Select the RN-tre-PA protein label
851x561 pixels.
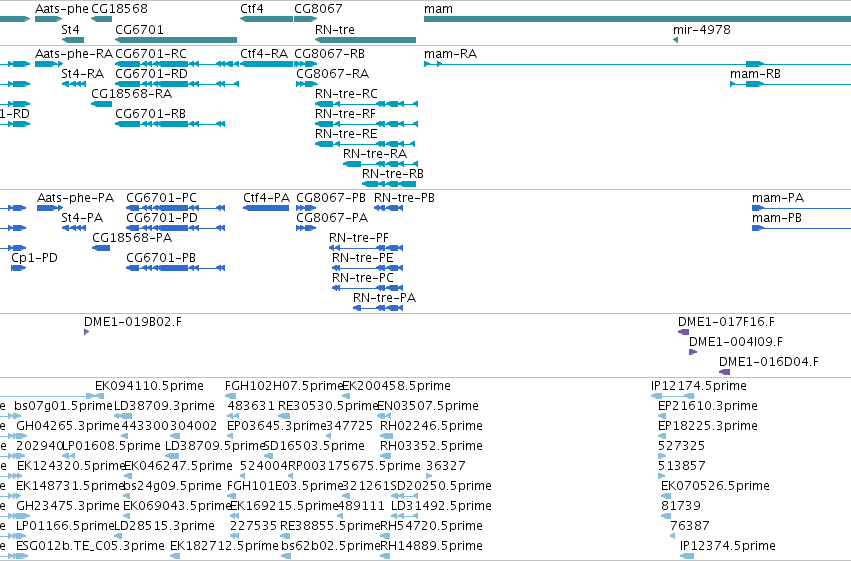pyautogui.click(x=384, y=298)
